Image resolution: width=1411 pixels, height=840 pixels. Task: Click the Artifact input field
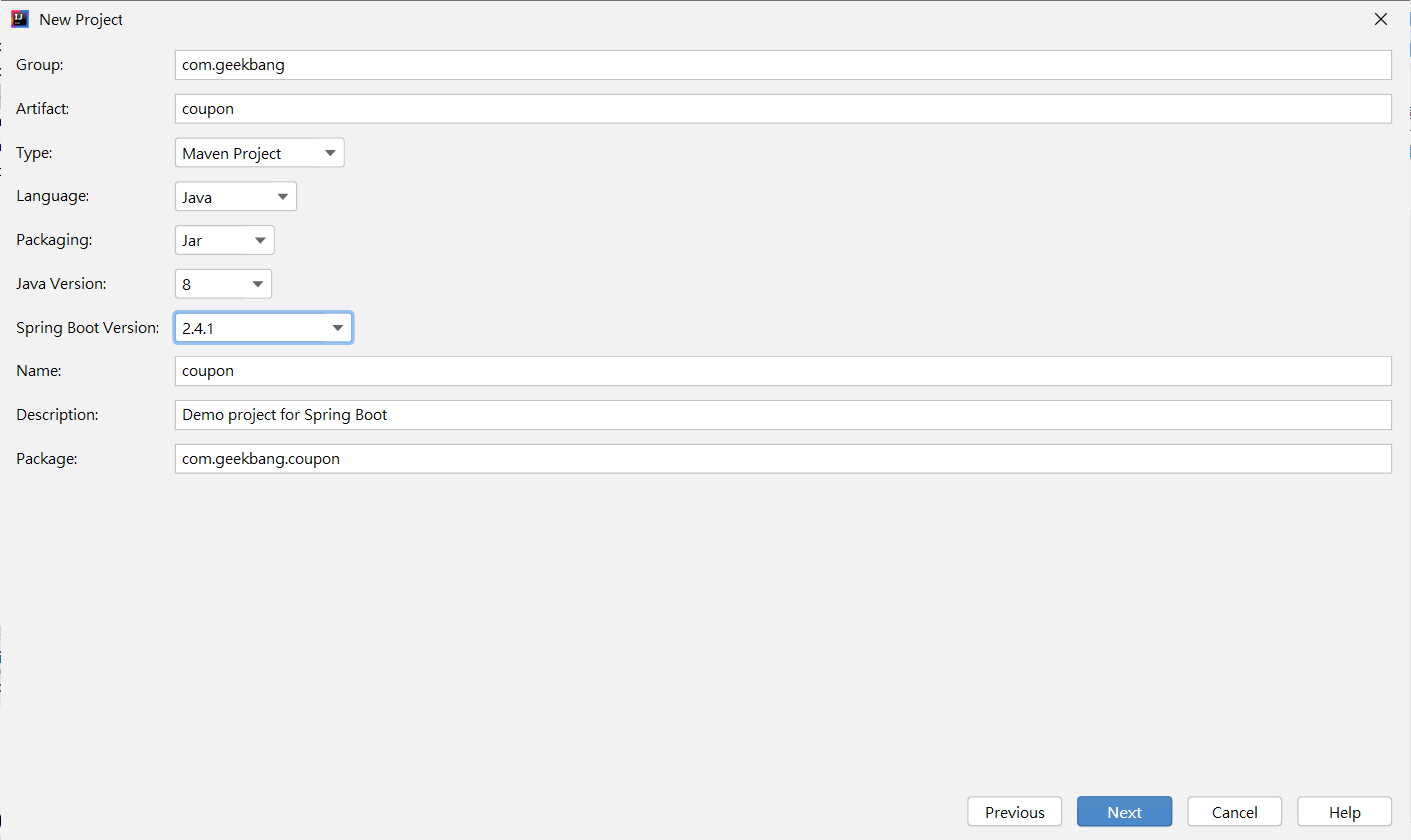[783, 108]
